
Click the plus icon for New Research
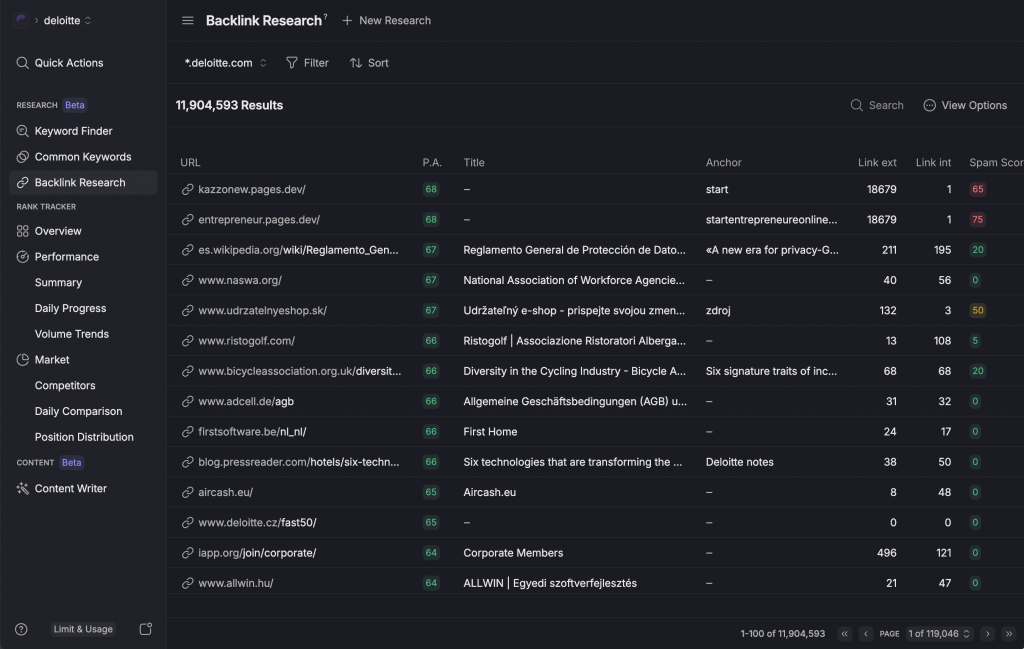347,20
